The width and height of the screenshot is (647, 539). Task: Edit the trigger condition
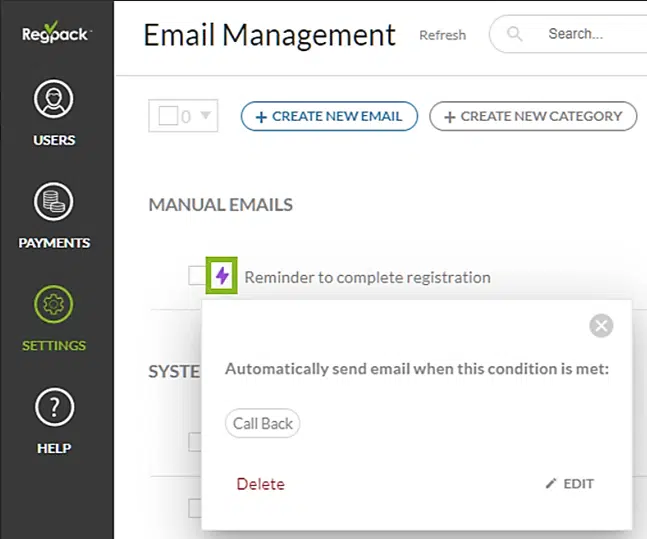pyautogui.click(x=570, y=484)
